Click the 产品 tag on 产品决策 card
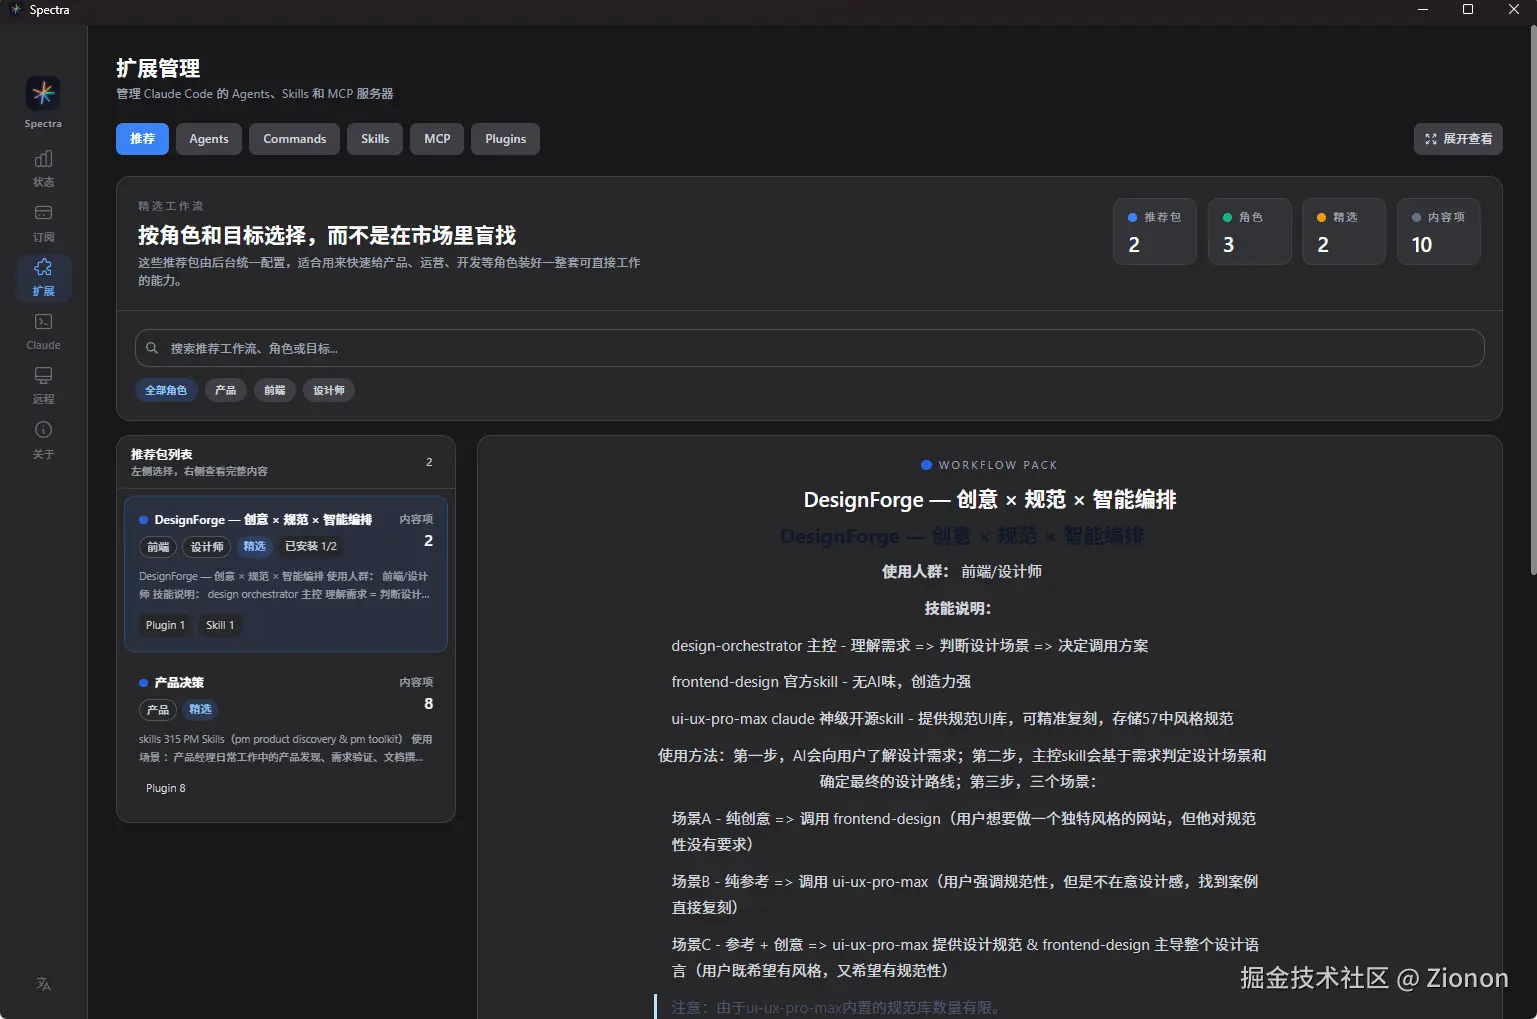Viewport: 1537px width, 1019px height. tap(158, 710)
